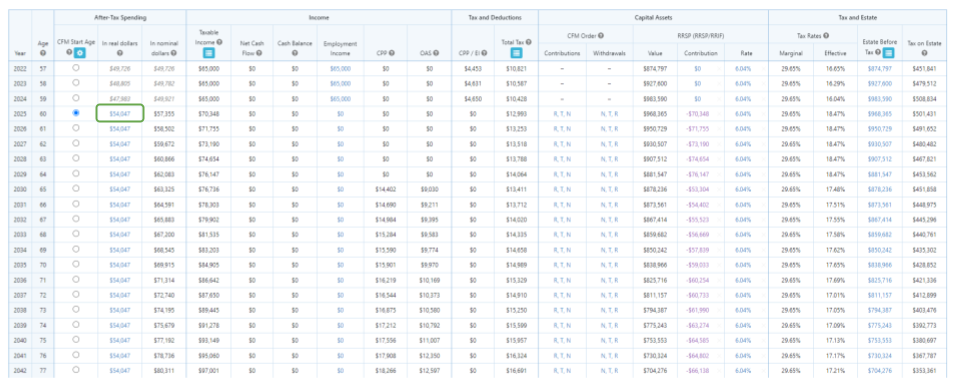Click 2022 Total Tax value $10,821
The height and width of the screenshot is (384, 960).
pyautogui.click(x=516, y=69)
